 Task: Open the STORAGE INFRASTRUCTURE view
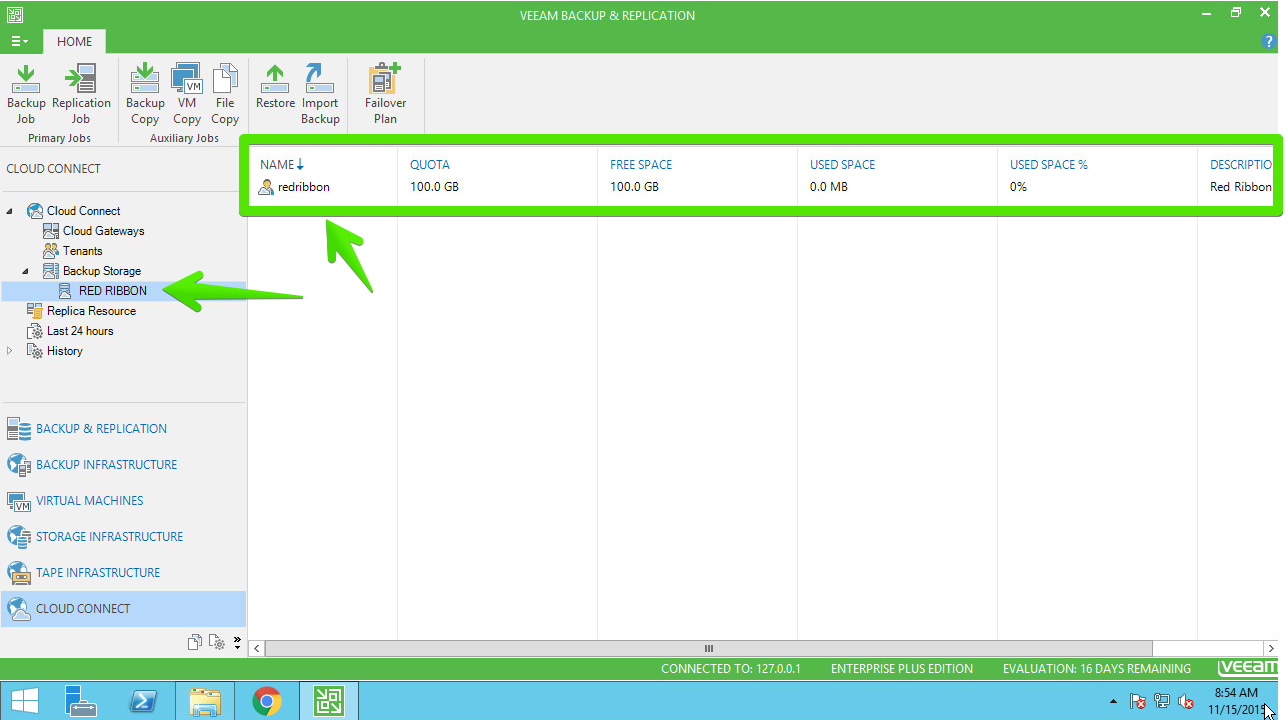pos(123,537)
